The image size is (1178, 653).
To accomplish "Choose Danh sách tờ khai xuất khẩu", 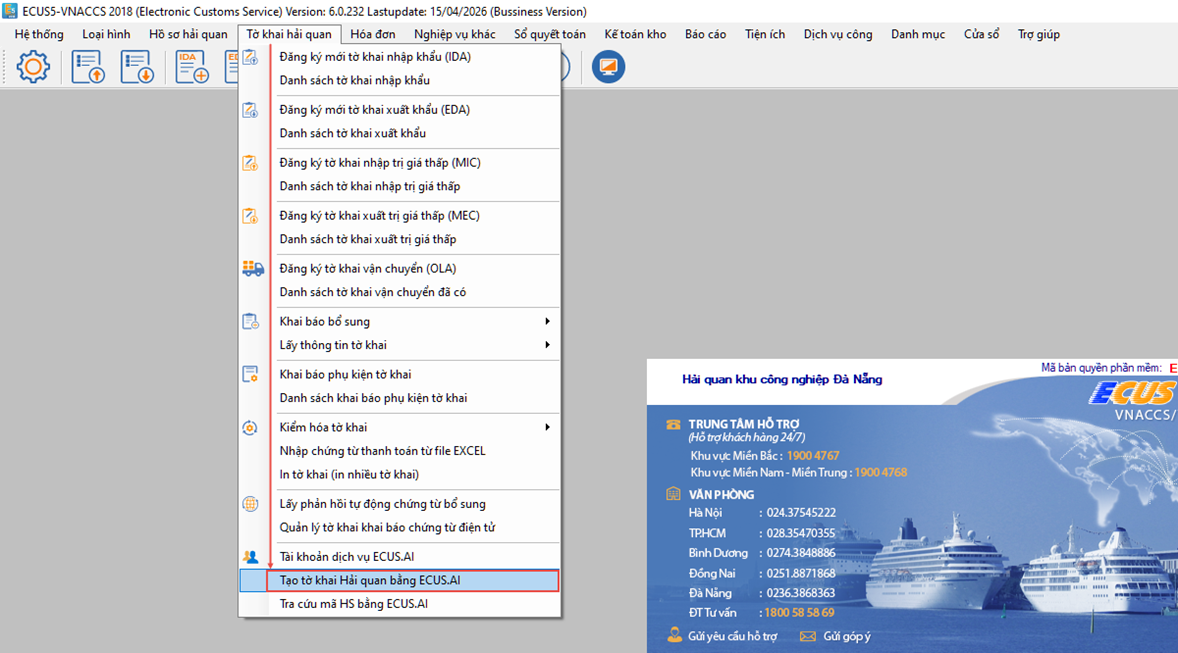I will pos(353,133).
